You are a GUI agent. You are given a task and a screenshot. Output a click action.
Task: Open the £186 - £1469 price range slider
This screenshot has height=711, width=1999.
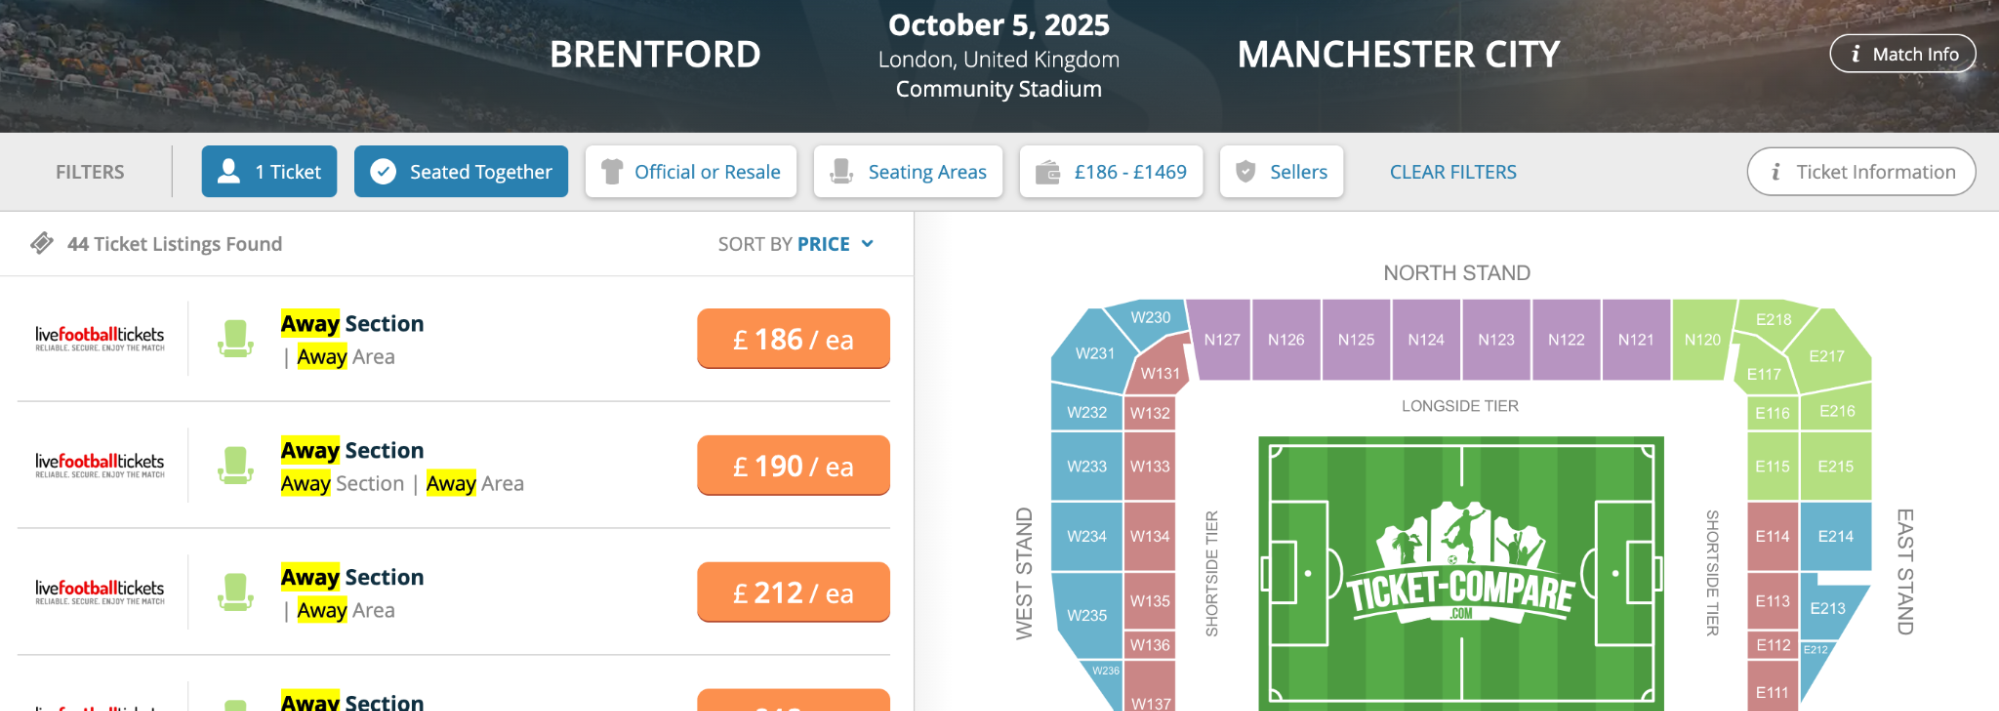pos(1110,171)
